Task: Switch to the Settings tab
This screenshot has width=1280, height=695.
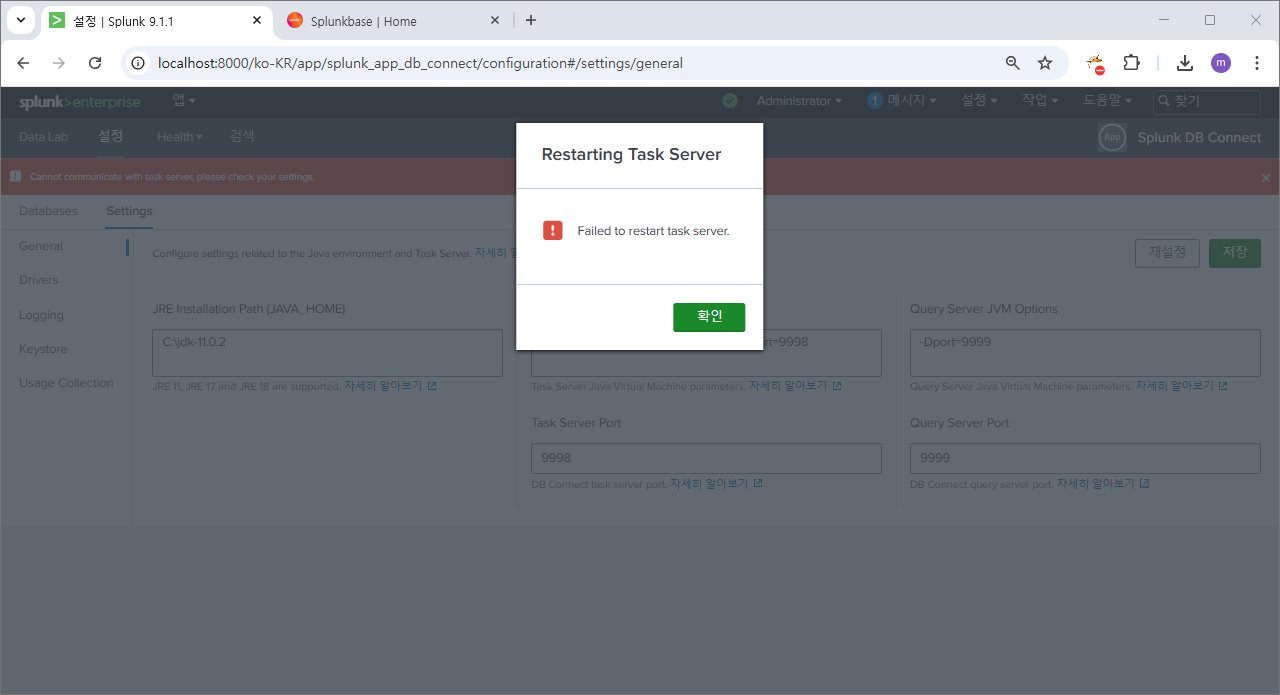Action: click(129, 211)
